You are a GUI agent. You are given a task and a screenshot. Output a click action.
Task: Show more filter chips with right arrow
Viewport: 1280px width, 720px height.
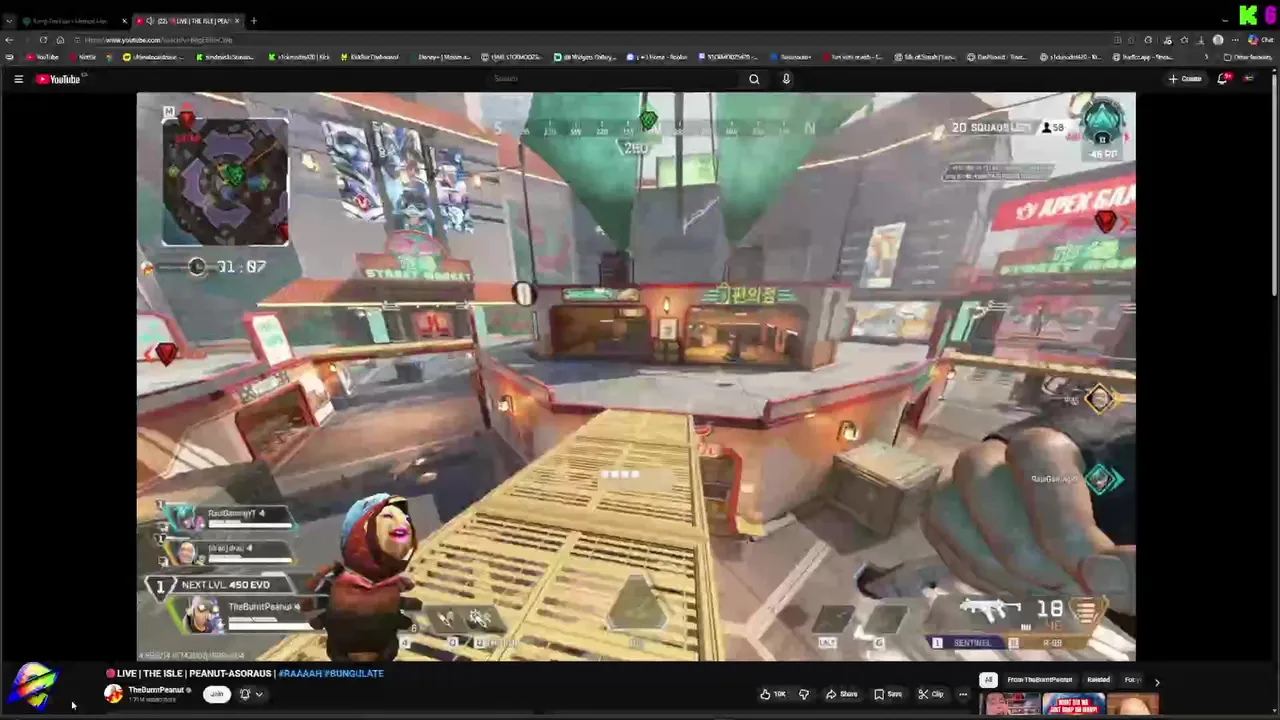(x=1157, y=682)
